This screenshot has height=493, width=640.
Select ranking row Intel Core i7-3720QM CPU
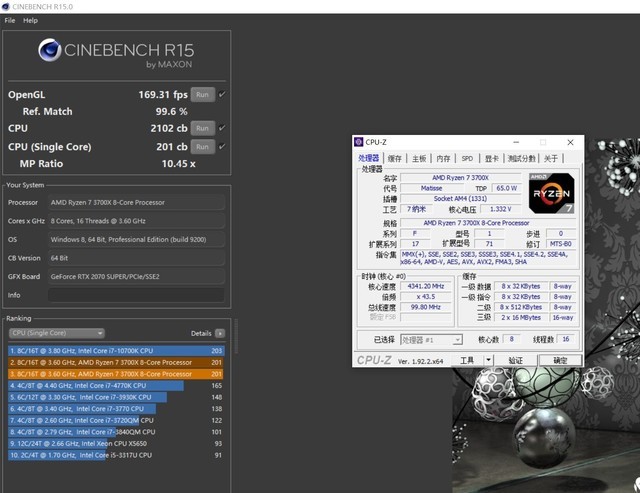pyautogui.click(x=116, y=420)
